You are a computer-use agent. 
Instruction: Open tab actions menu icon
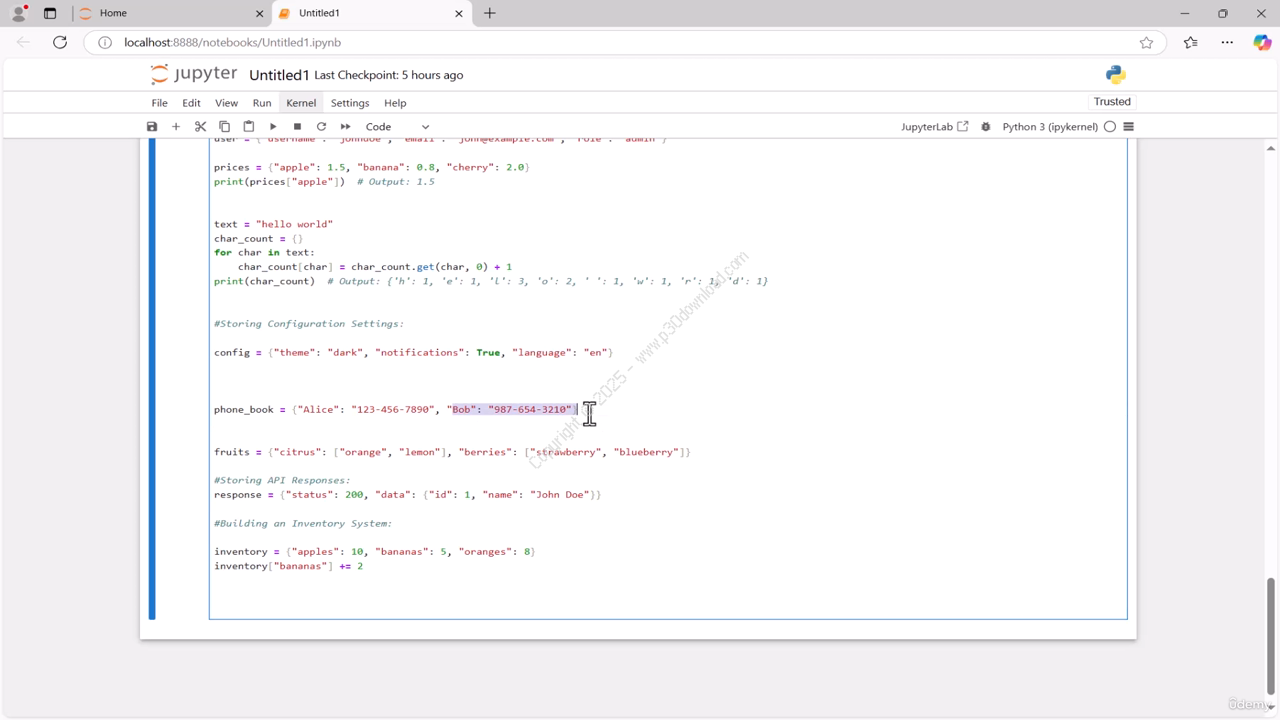[50, 13]
